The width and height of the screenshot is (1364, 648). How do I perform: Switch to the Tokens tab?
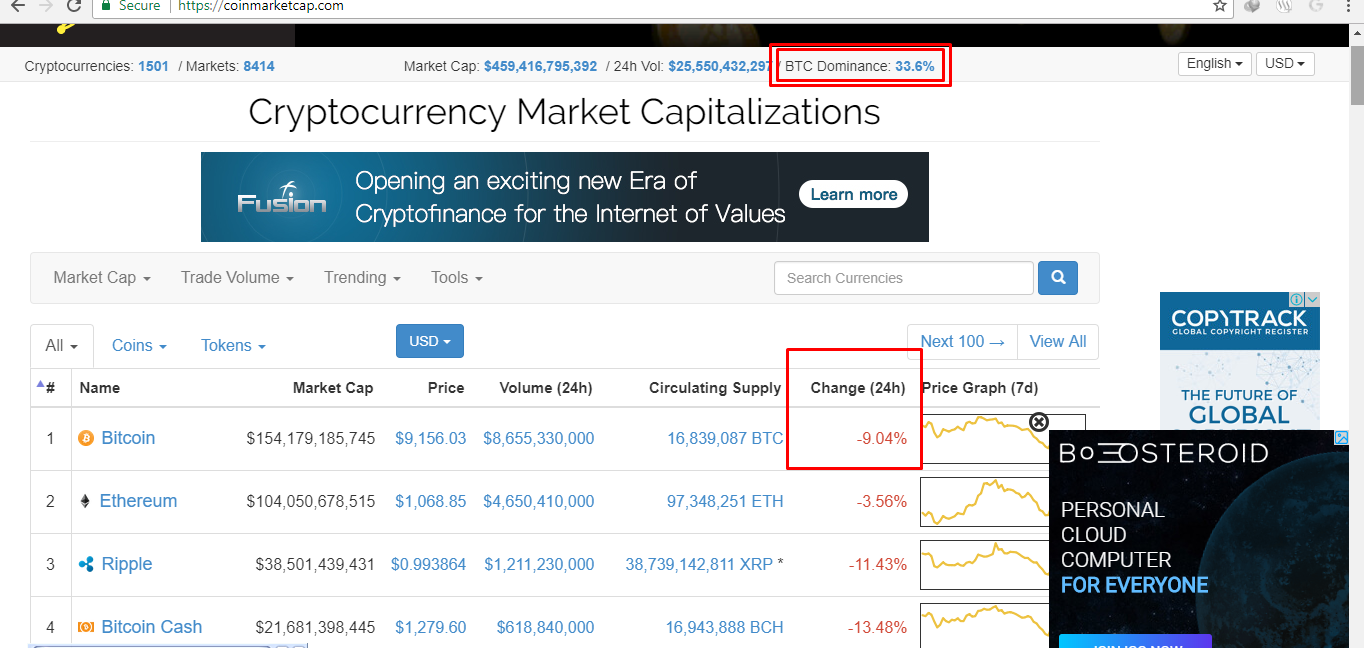tap(233, 346)
